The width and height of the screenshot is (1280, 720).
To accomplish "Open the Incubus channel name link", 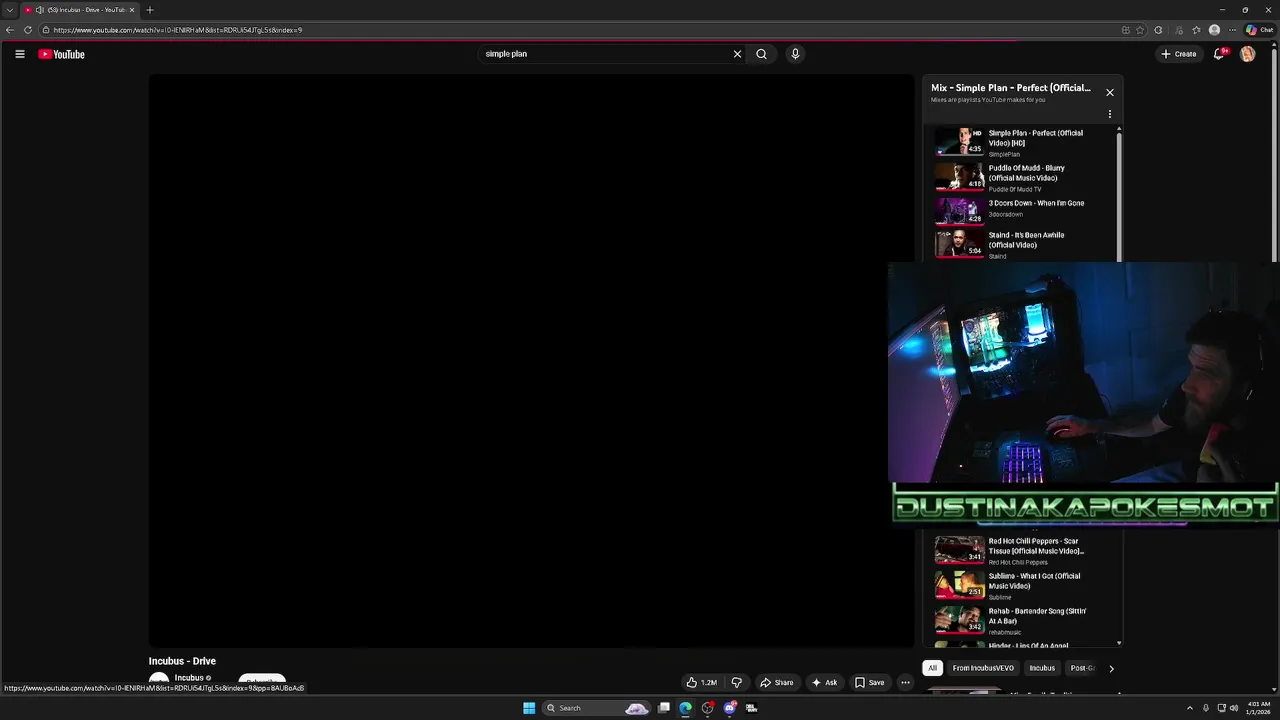I will [189, 678].
